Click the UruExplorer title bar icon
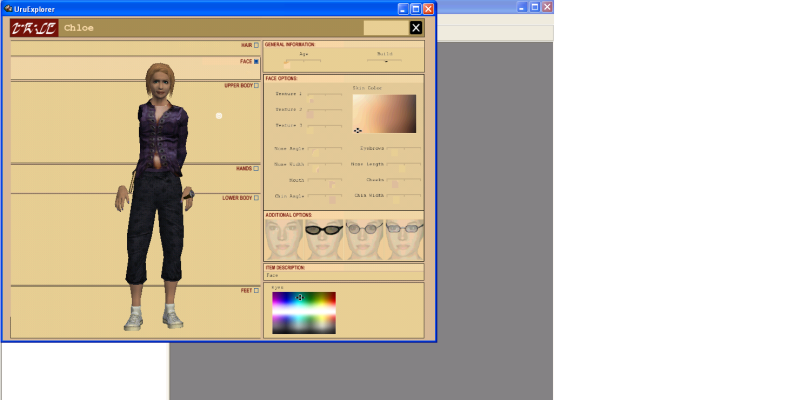This screenshot has width=800, height=400. point(8,9)
